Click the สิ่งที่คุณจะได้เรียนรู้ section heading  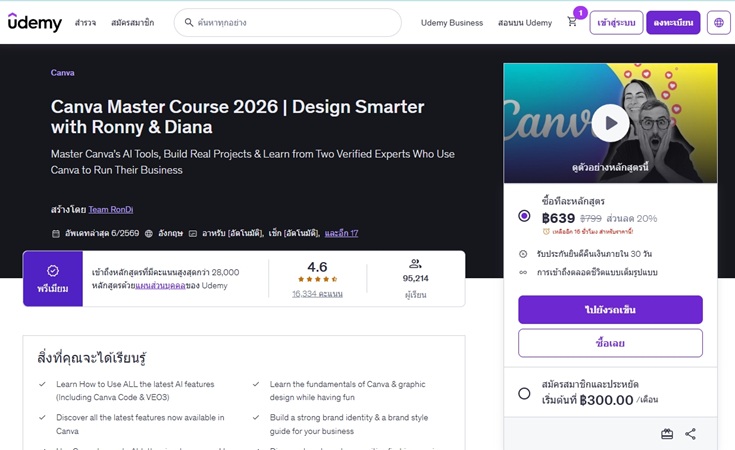91,358
